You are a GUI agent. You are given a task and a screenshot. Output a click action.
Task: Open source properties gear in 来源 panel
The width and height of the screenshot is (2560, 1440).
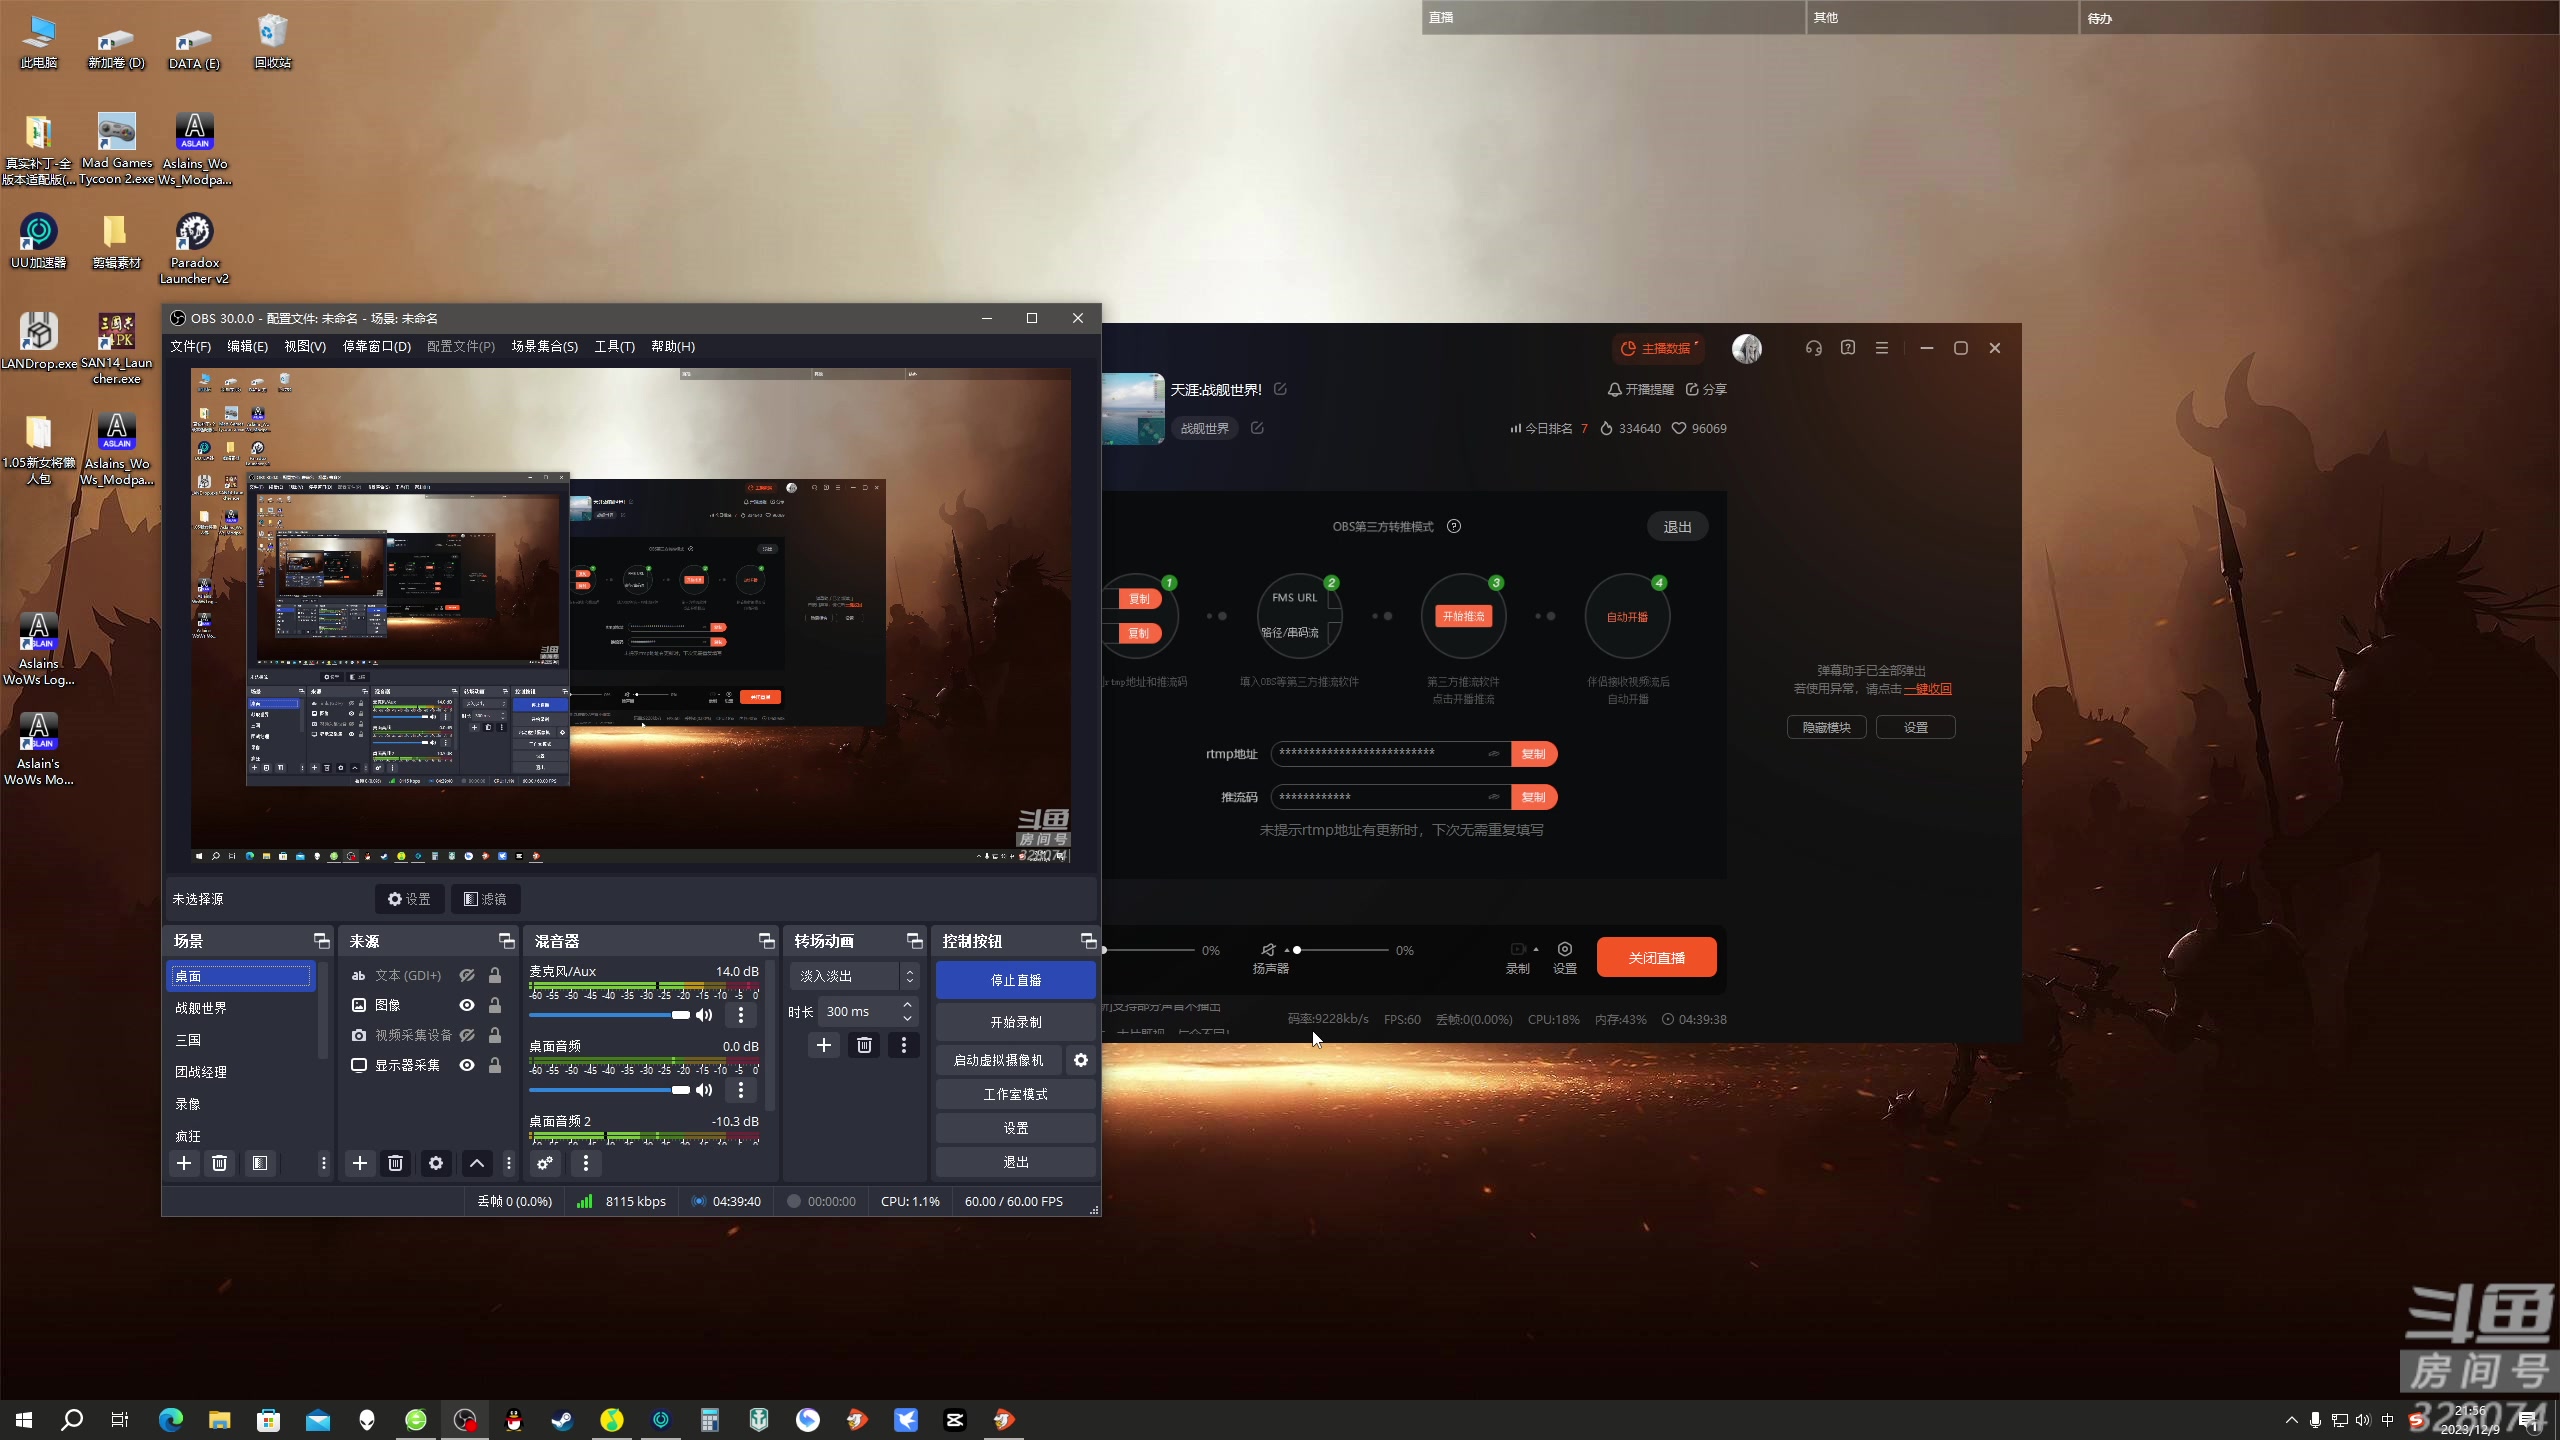pos(436,1163)
